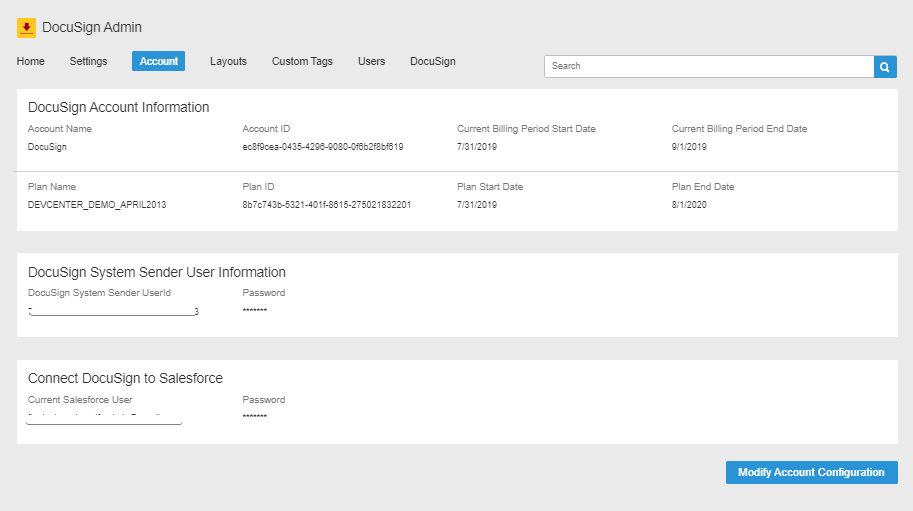Click the Salesforce connection masked password
913x511 pixels.
(254, 417)
